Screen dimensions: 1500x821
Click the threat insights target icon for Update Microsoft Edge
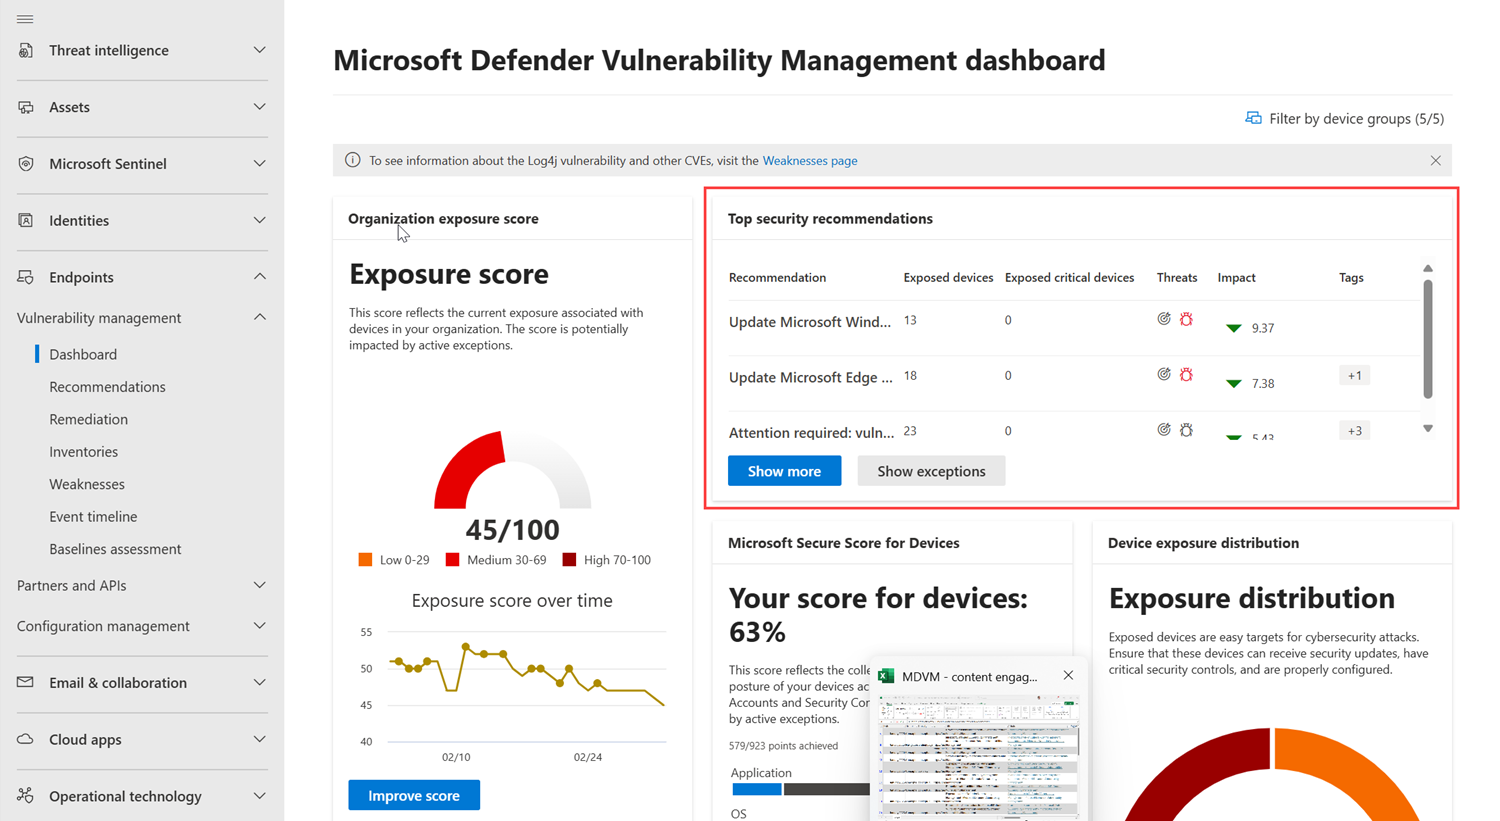(1164, 374)
